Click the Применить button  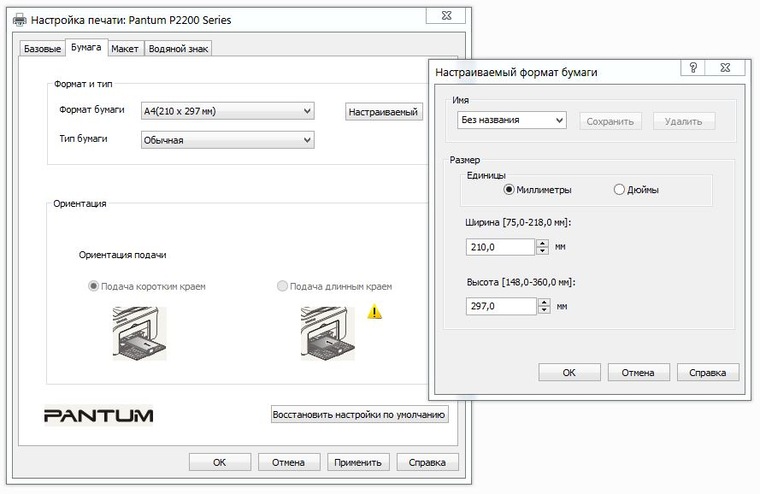click(358, 462)
